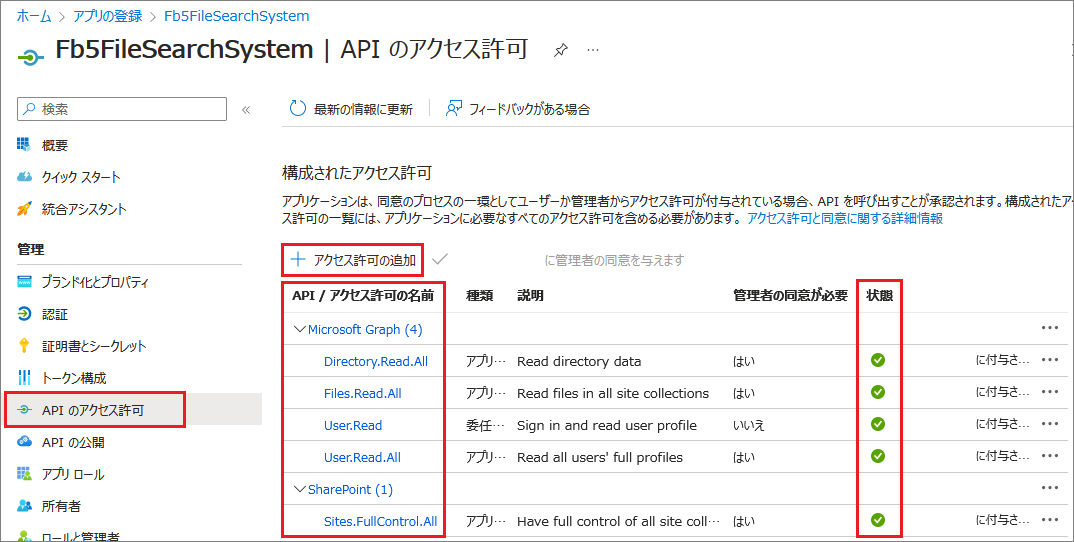The height and width of the screenshot is (542, 1074).
Task: Open クイック スタート in the sidebar
Action: [x=80, y=177]
